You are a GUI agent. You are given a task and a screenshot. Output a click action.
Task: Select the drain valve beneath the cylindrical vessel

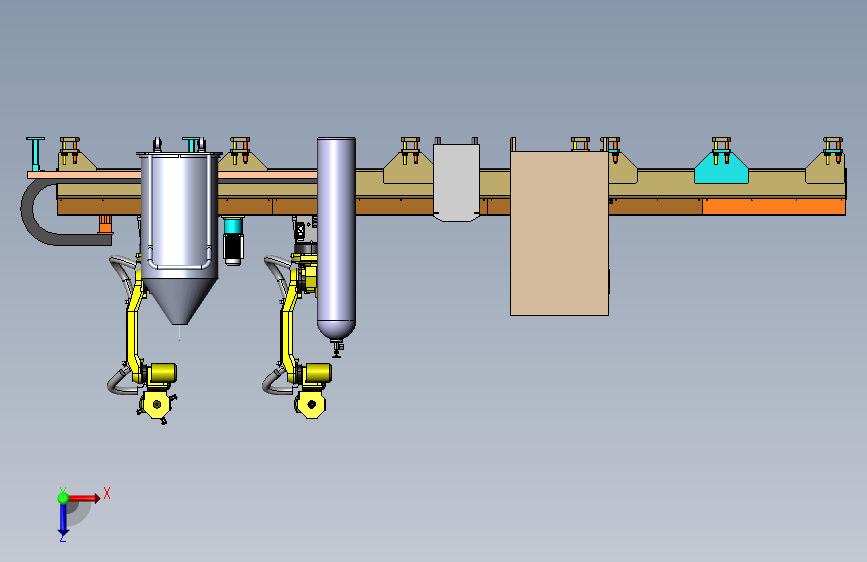tap(336, 348)
